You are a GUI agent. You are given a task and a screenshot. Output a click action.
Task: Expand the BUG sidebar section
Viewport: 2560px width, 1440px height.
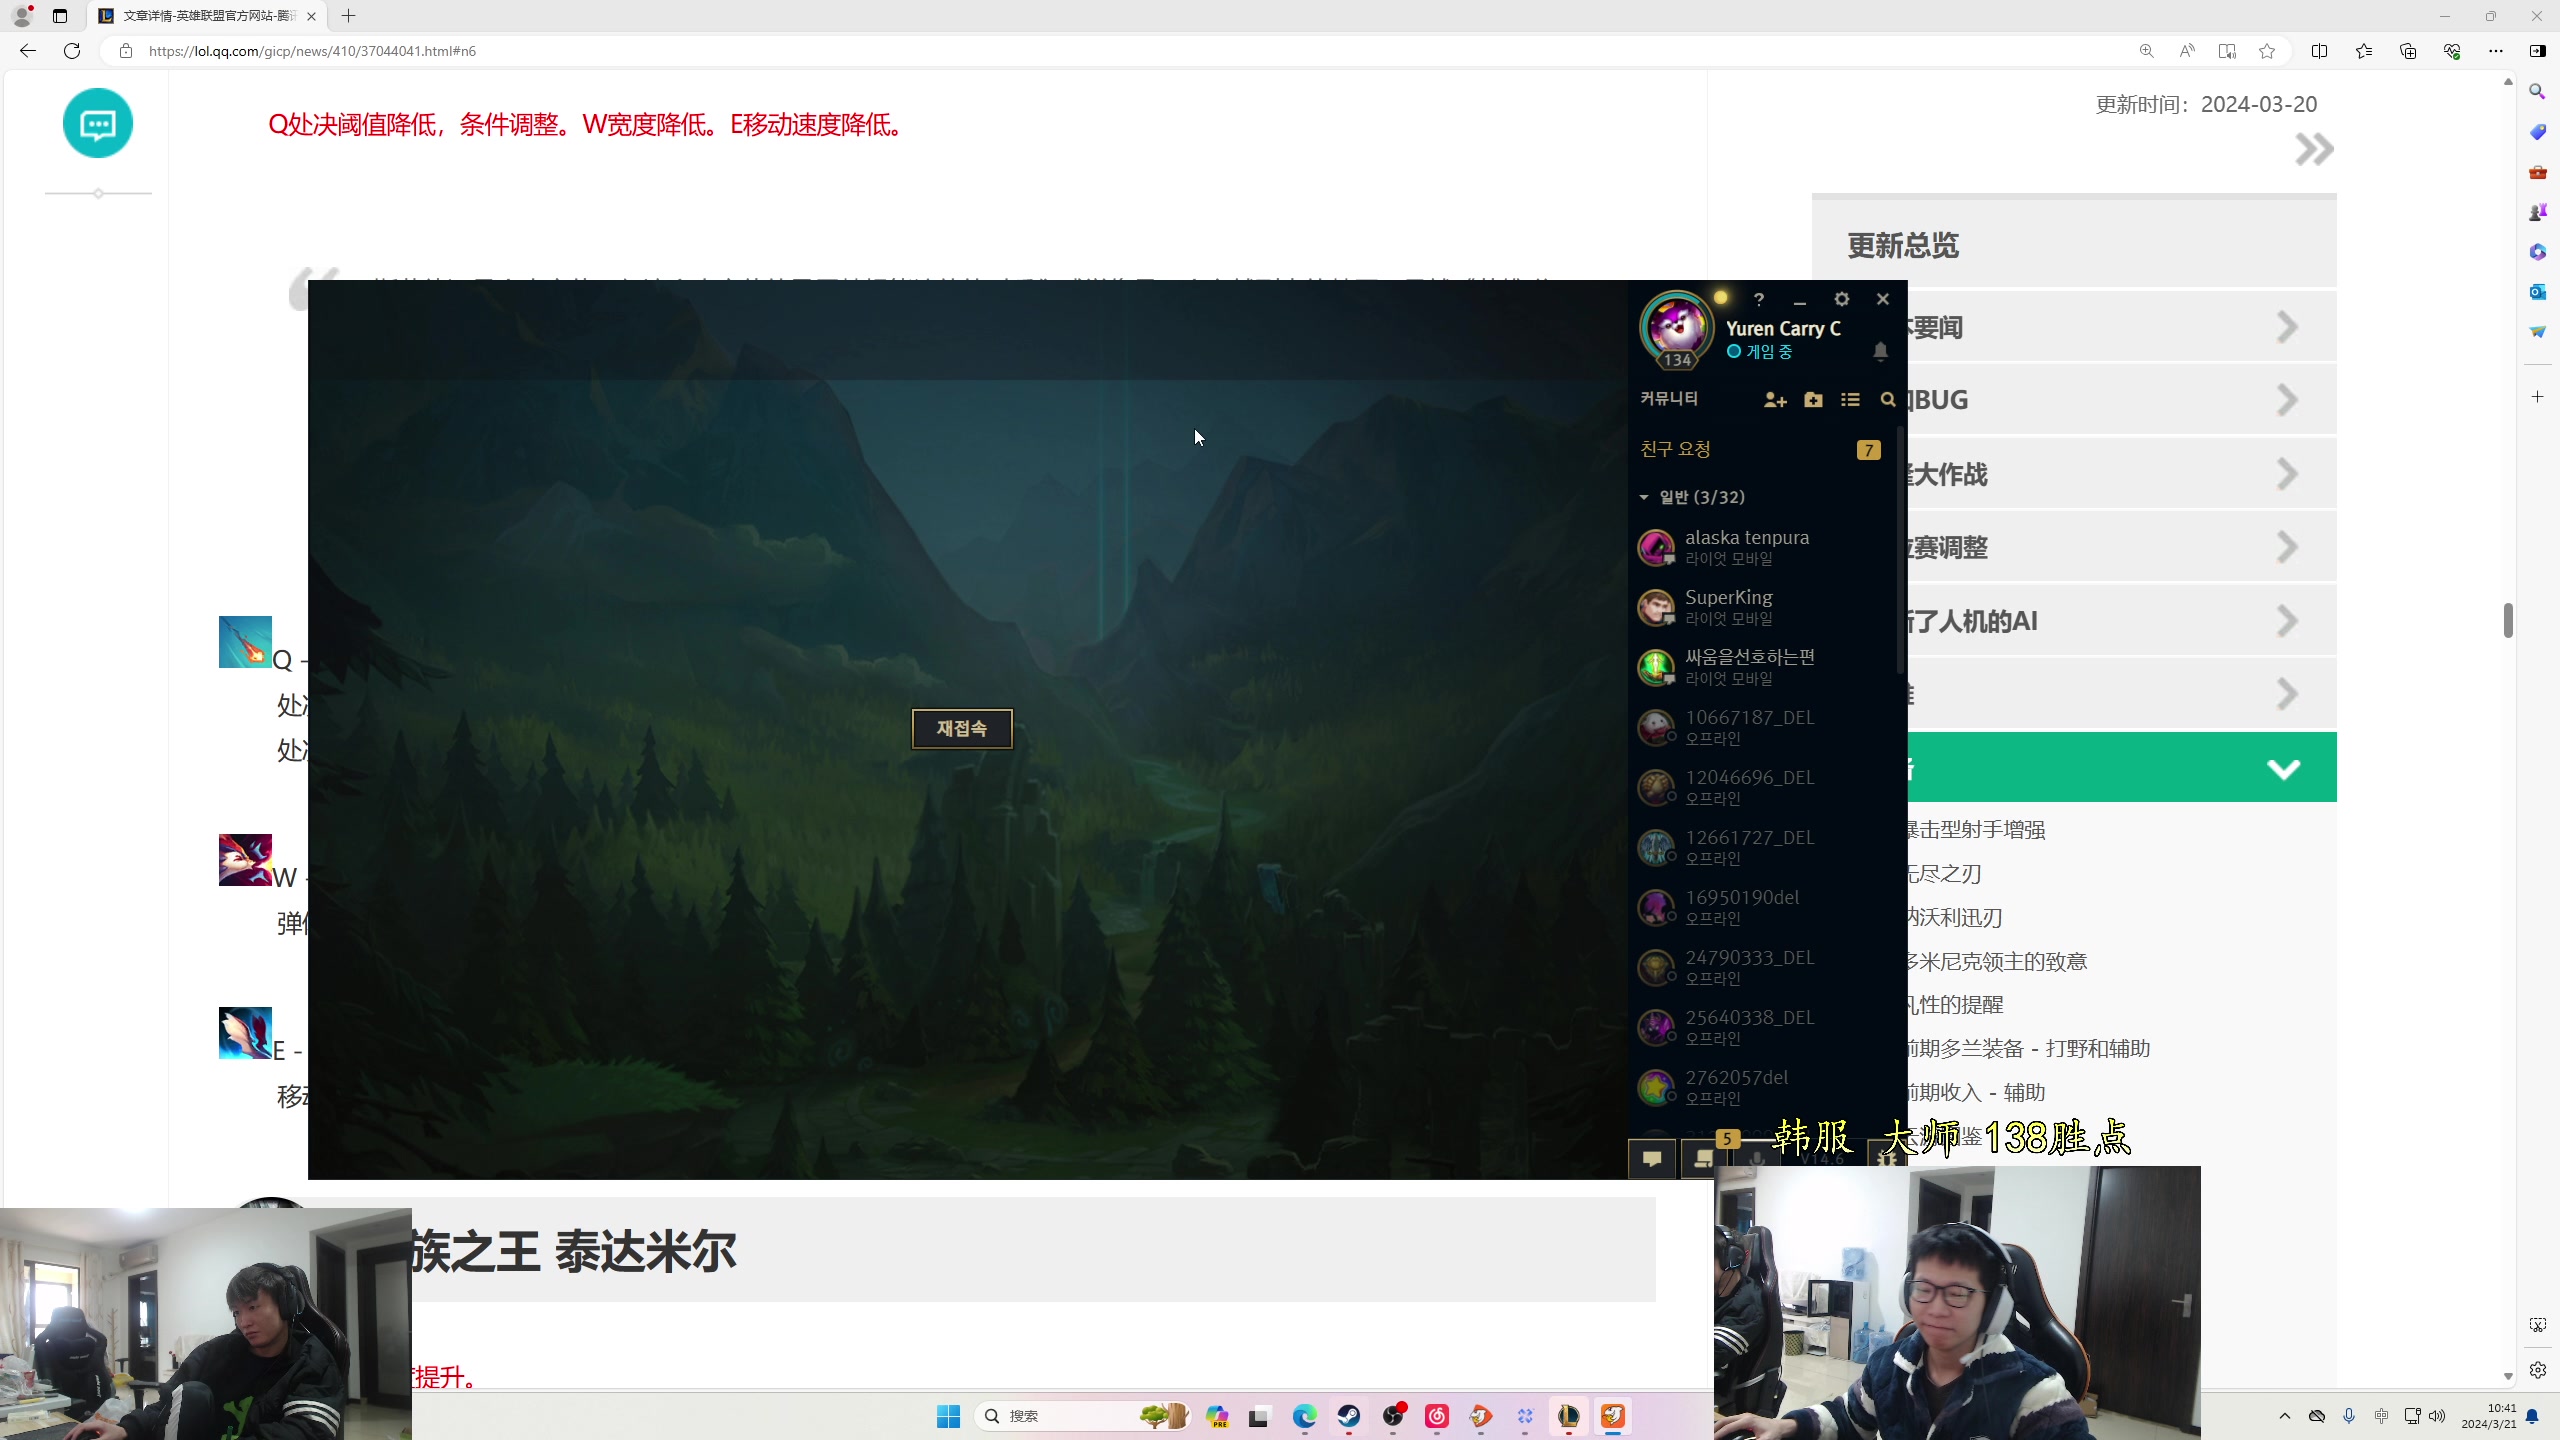(2286, 400)
